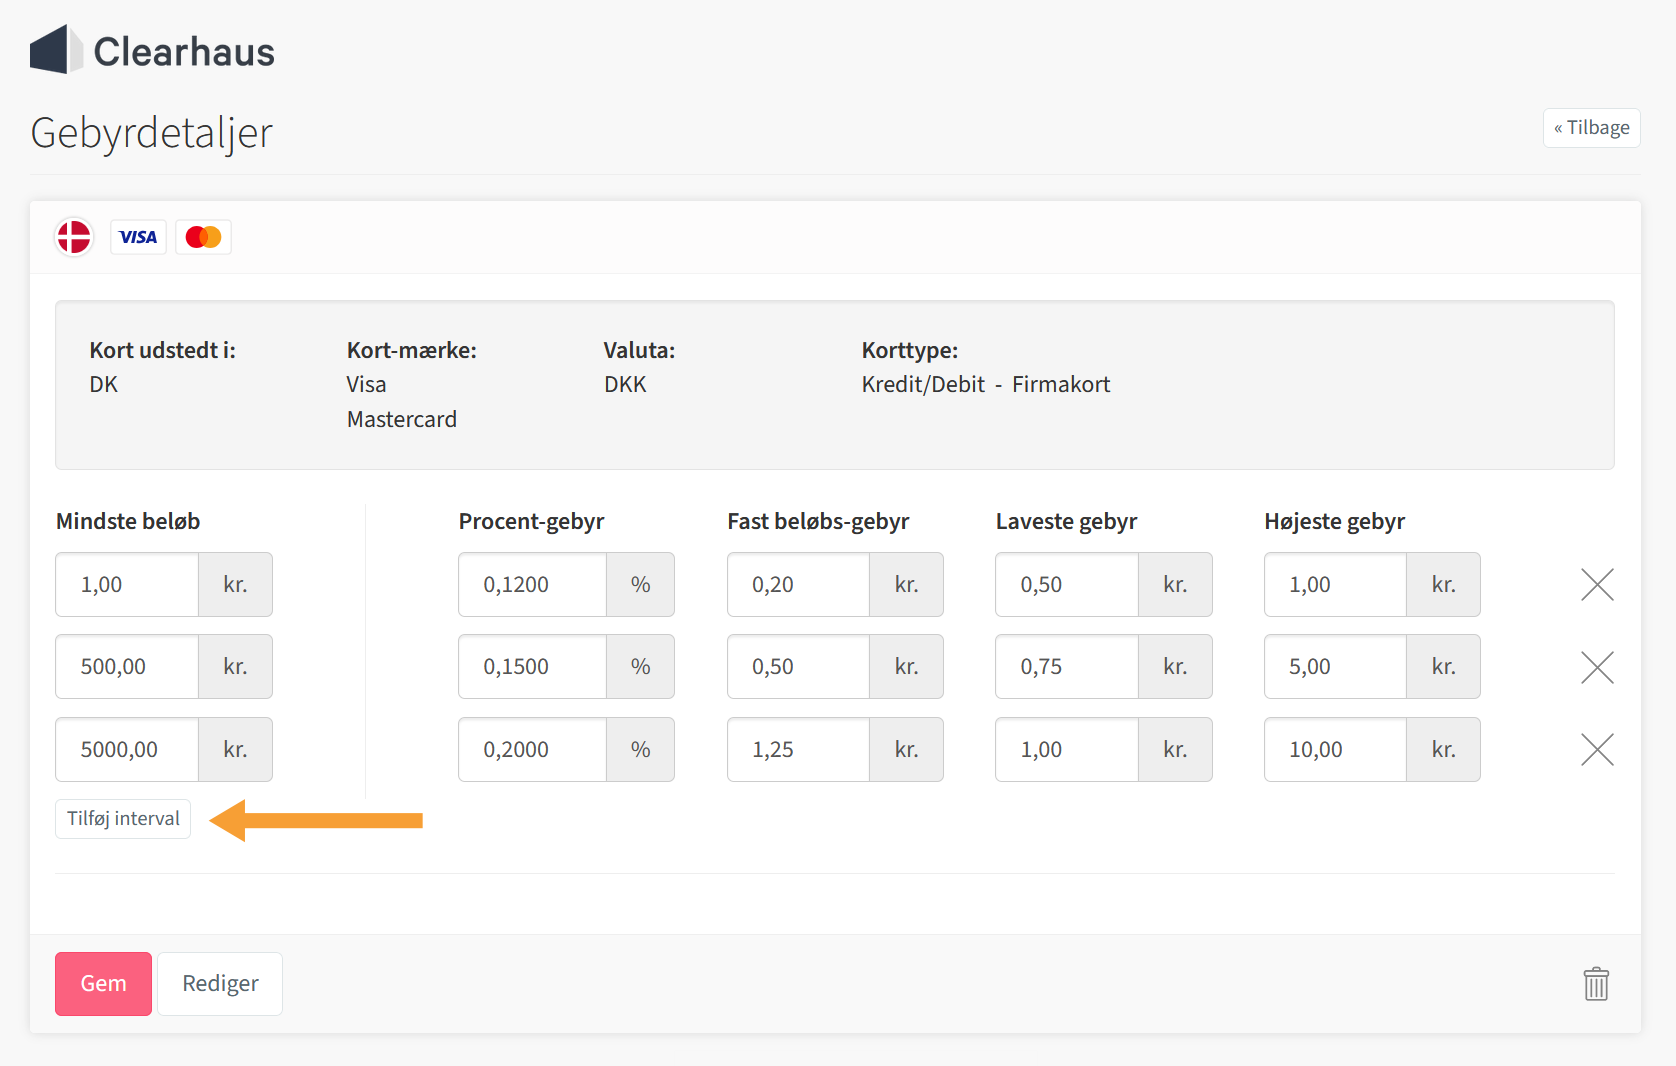Edit Mindste beløb field showing 5000,00
The image size is (1676, 1066).
[127, 749]
